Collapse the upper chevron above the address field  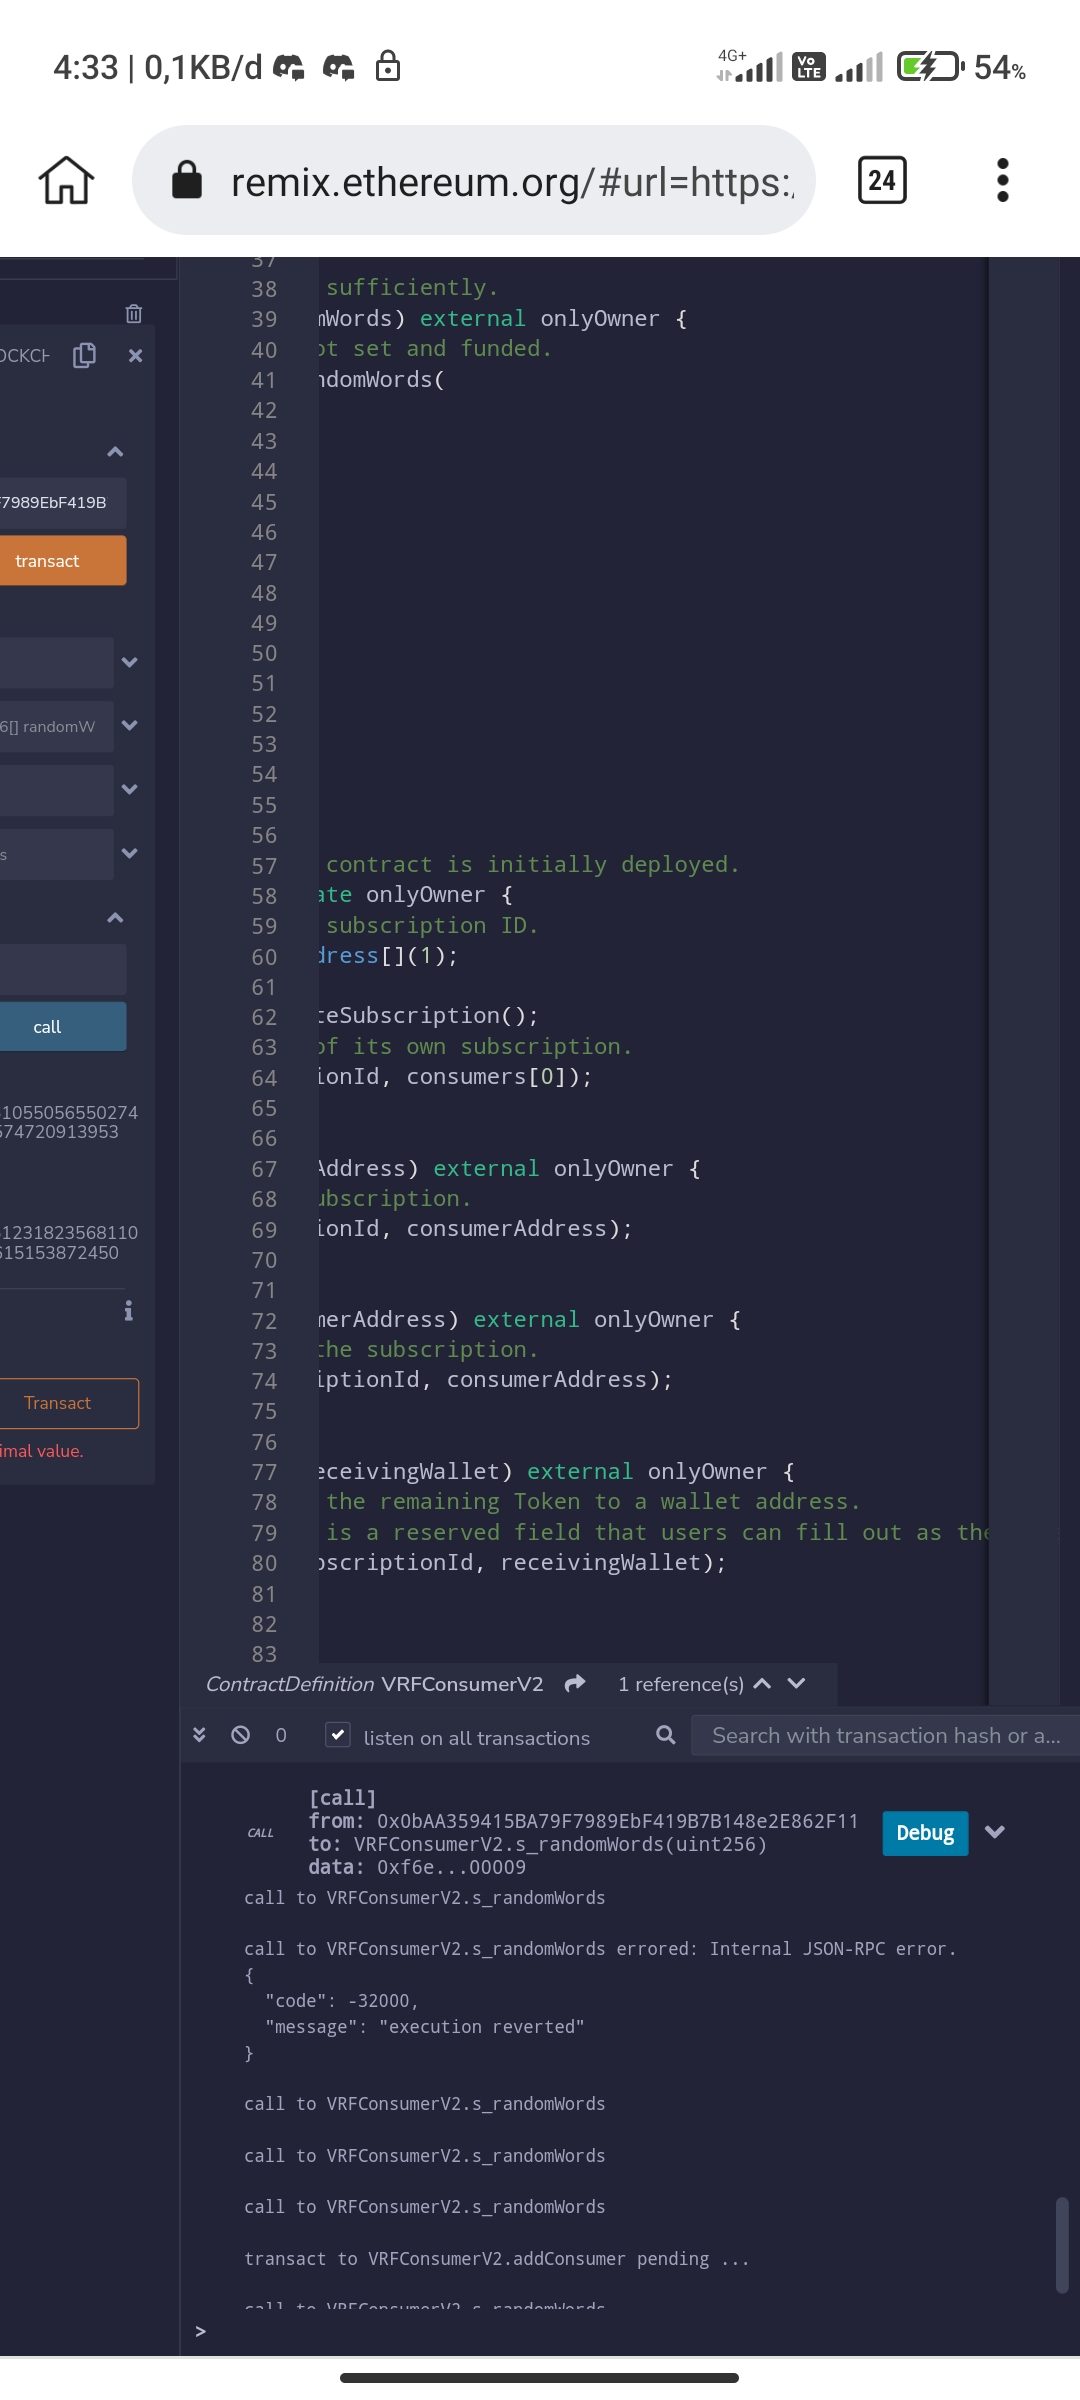(x=115, y=452)
